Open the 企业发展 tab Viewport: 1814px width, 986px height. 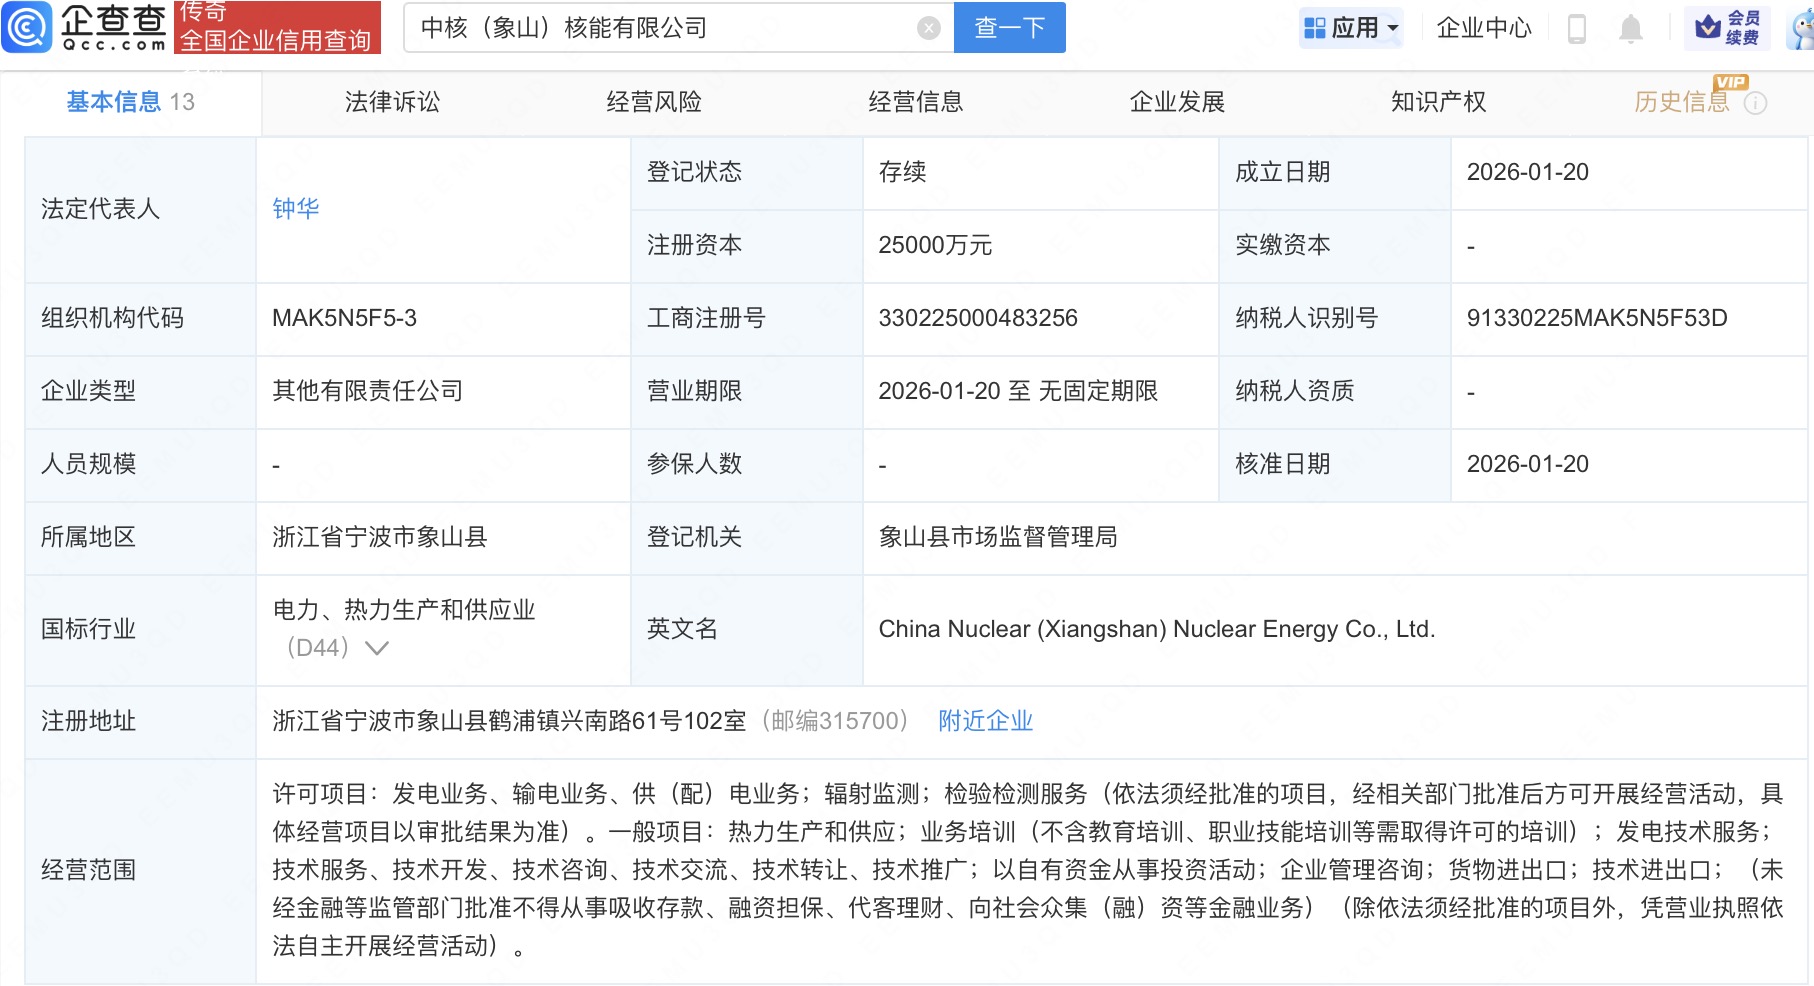1179,101
